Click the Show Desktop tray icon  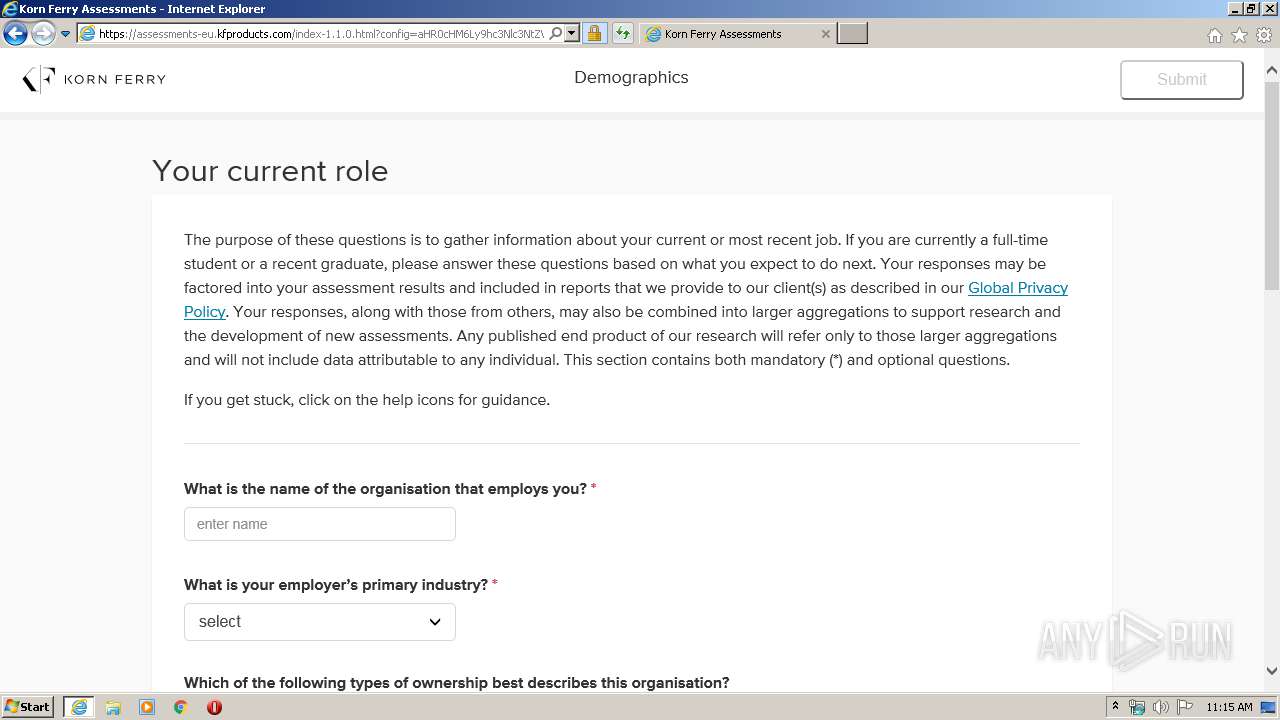coord(1268,707)
